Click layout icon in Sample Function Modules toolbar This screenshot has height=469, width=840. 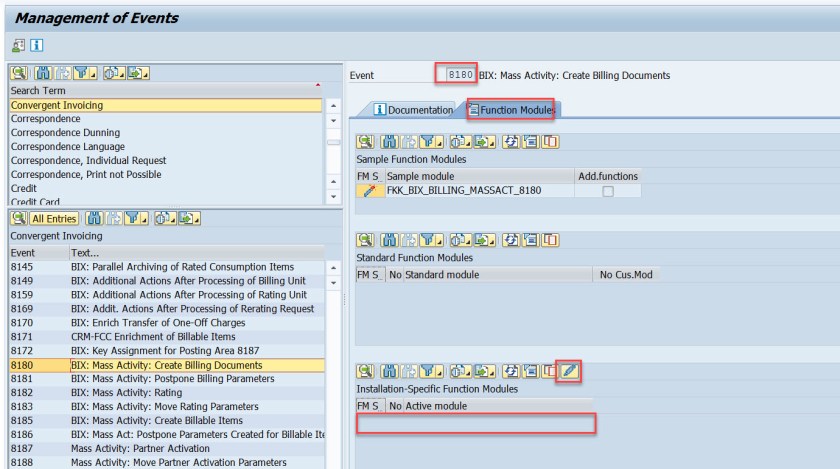coord(530,142)
